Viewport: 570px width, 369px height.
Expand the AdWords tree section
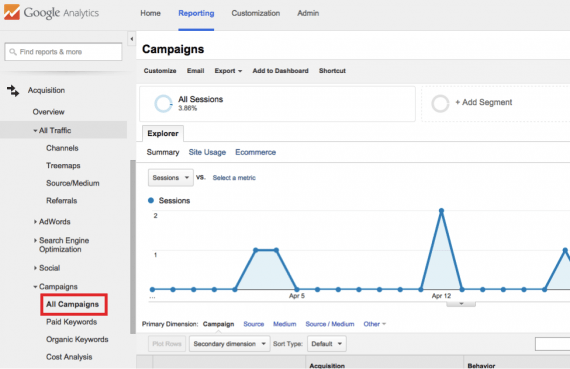(35, 222)
